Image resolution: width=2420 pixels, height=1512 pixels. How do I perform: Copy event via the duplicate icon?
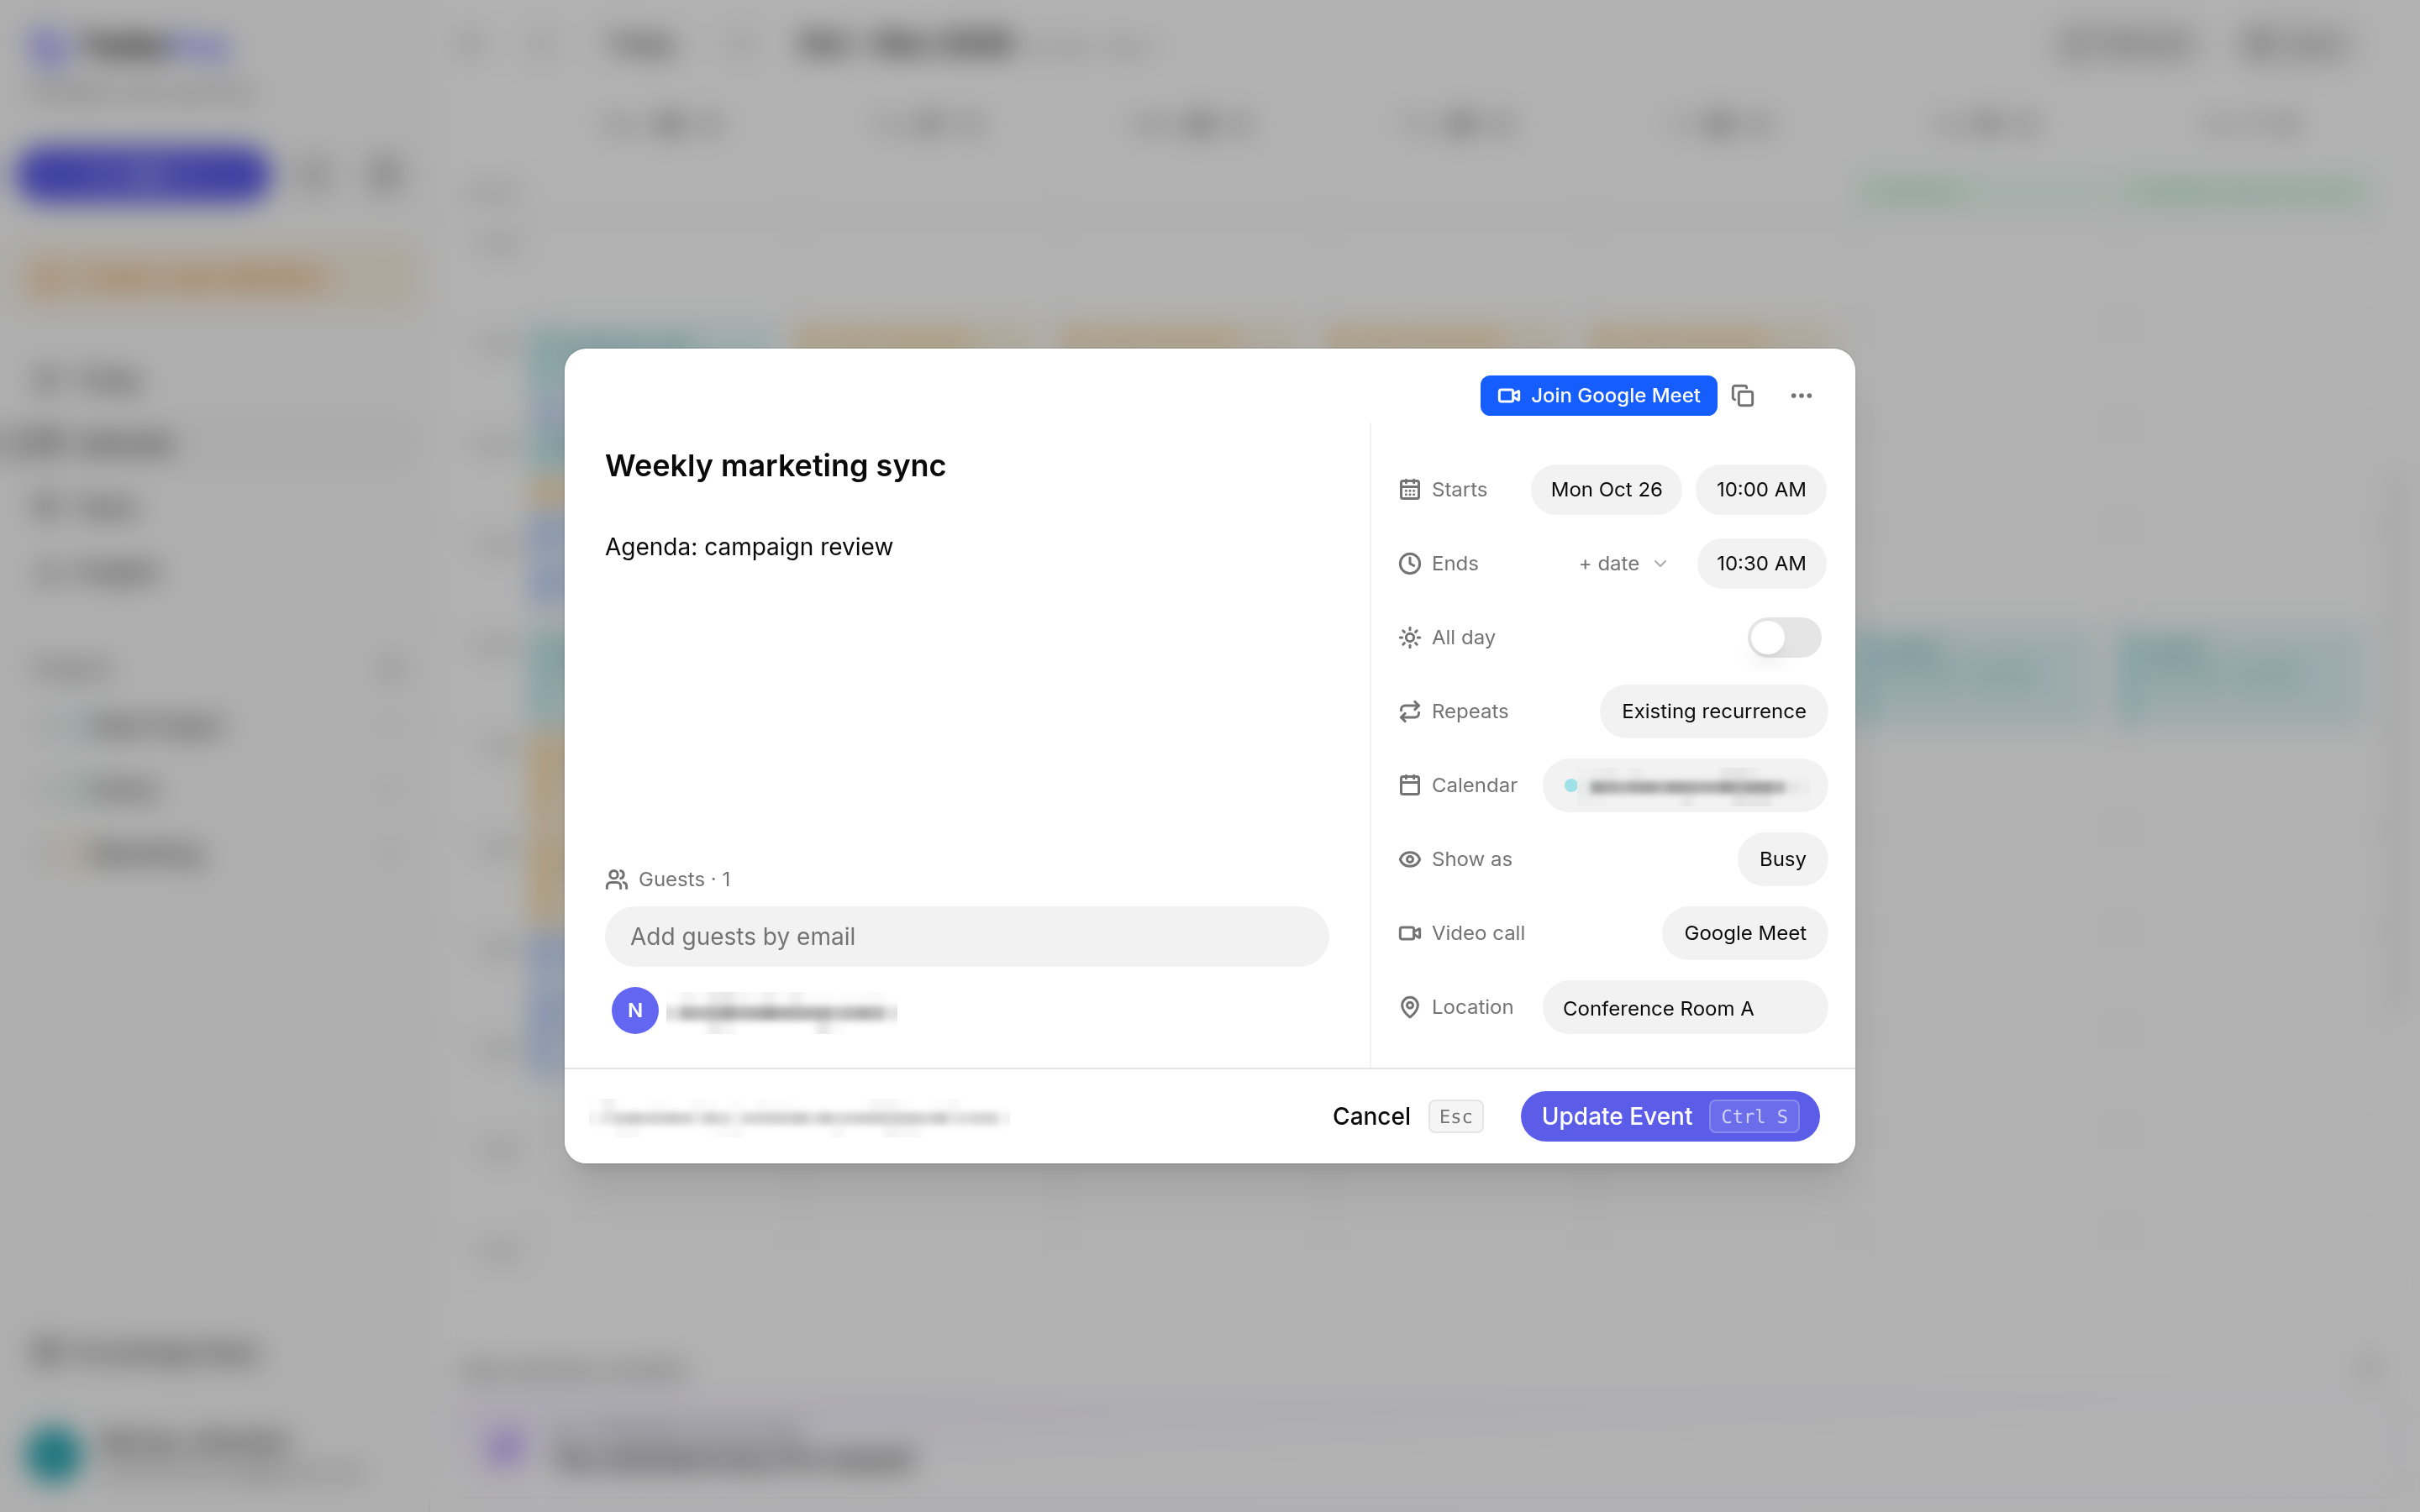pos(1743,396)
